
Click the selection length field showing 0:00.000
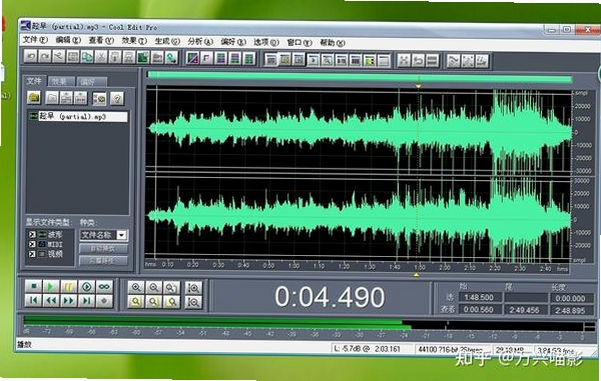(571, 298)
